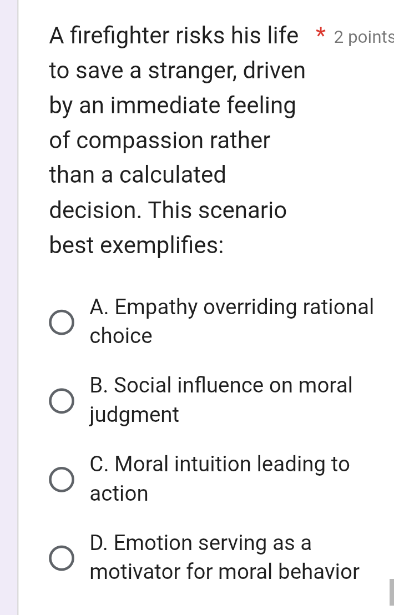Click the text 'D. Emotion serving as a'
This screenshot has width=394, height=615.
point(200,543)
